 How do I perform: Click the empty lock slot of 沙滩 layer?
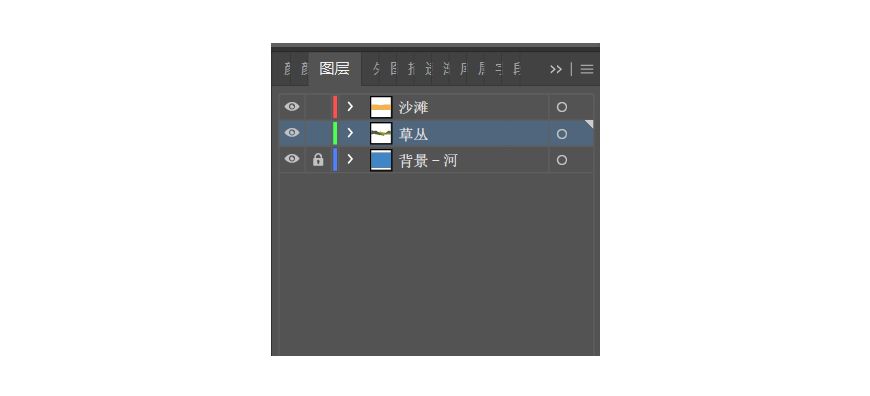318,107
